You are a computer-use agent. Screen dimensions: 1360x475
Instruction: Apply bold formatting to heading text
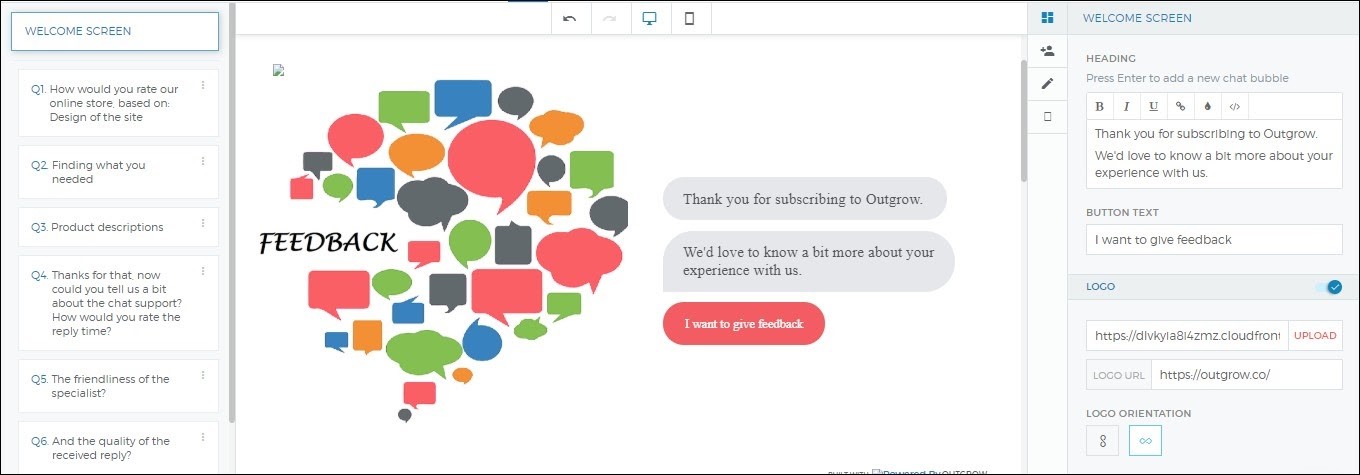(x=1100, y=106)
